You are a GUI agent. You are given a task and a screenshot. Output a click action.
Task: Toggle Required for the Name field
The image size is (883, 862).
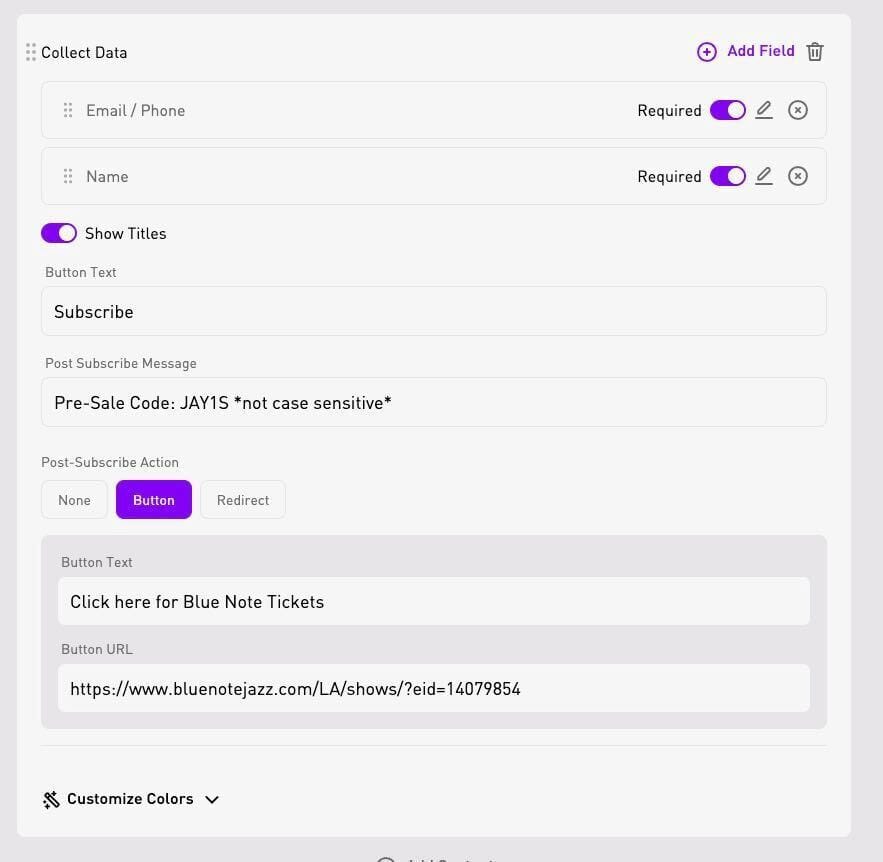click(727, 176)
